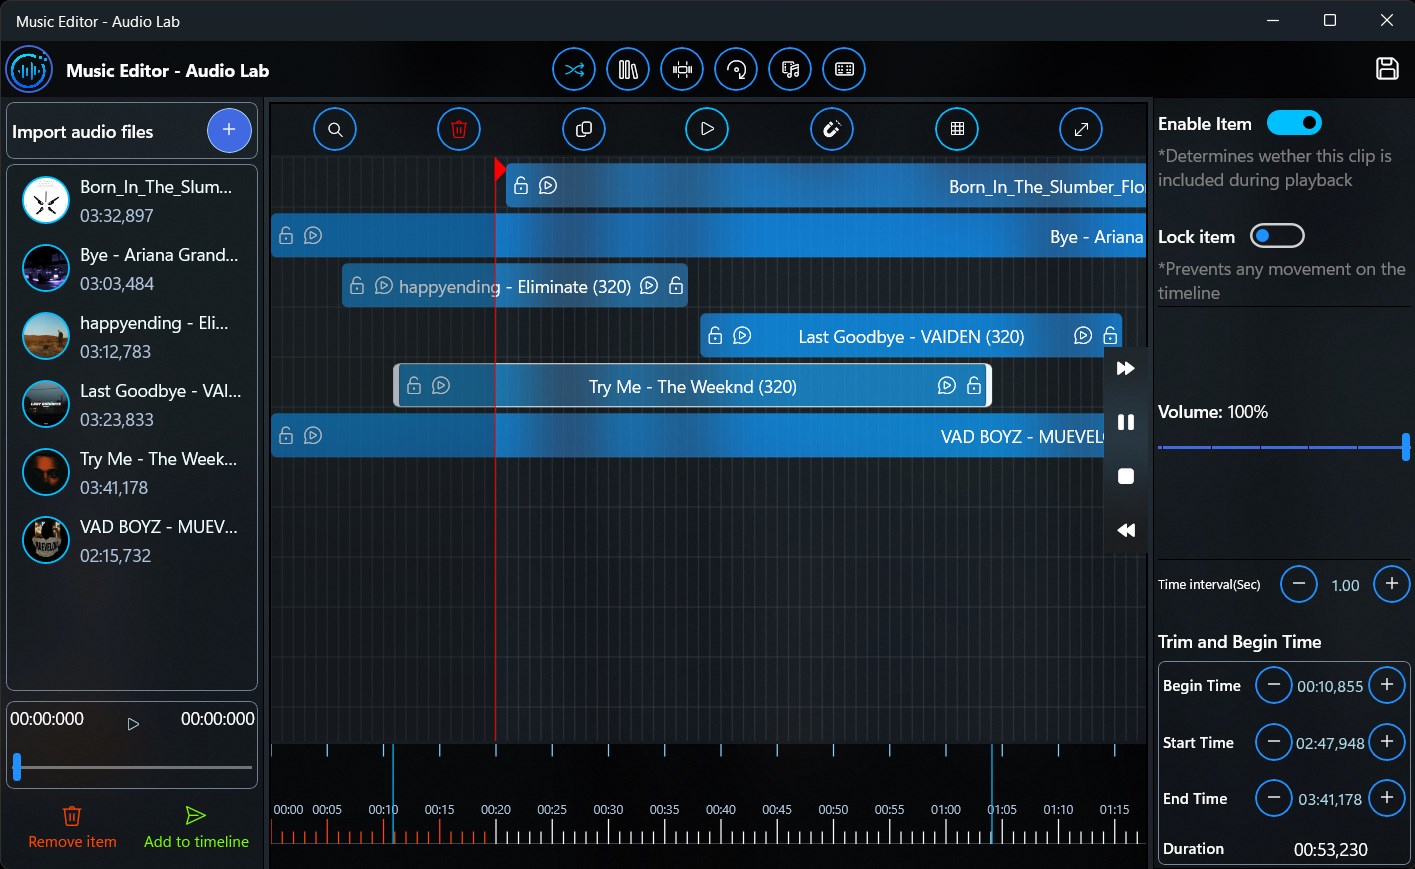1415x869 pixels.
Task: Click the expand timeline fullscreen icon
Action: [x=1080, y=129]
